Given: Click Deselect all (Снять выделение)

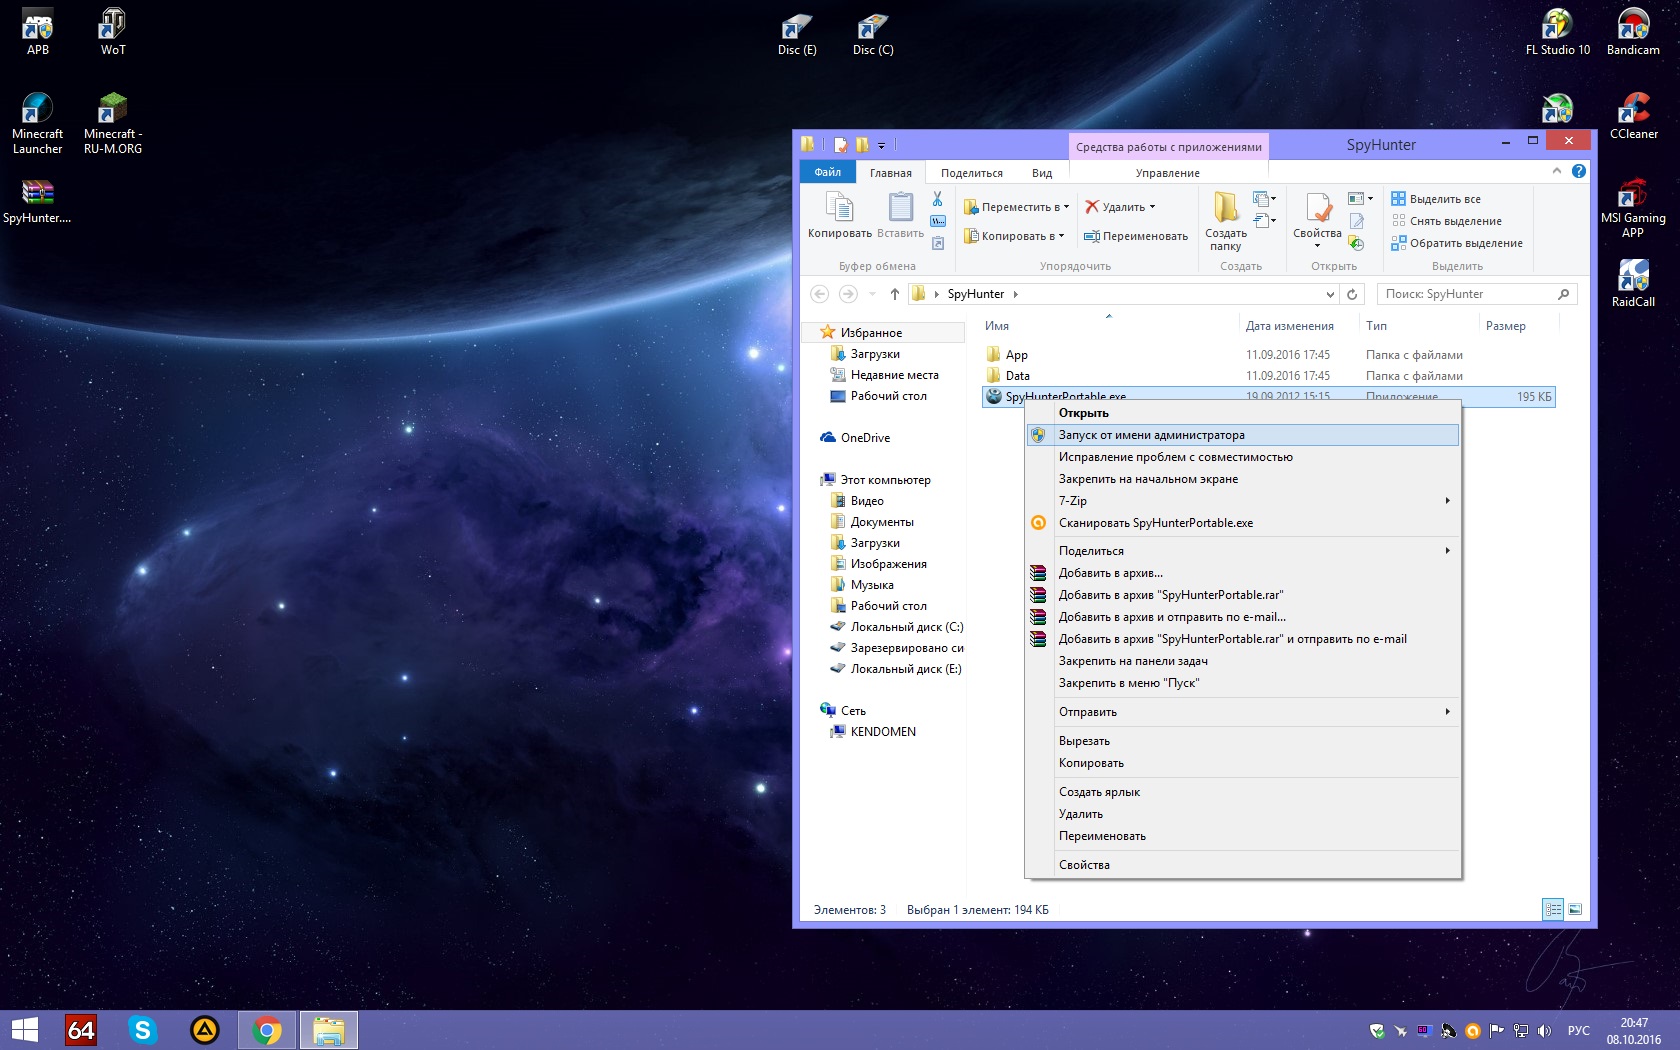Looking at the screenshot, I should coord(1446,221).
